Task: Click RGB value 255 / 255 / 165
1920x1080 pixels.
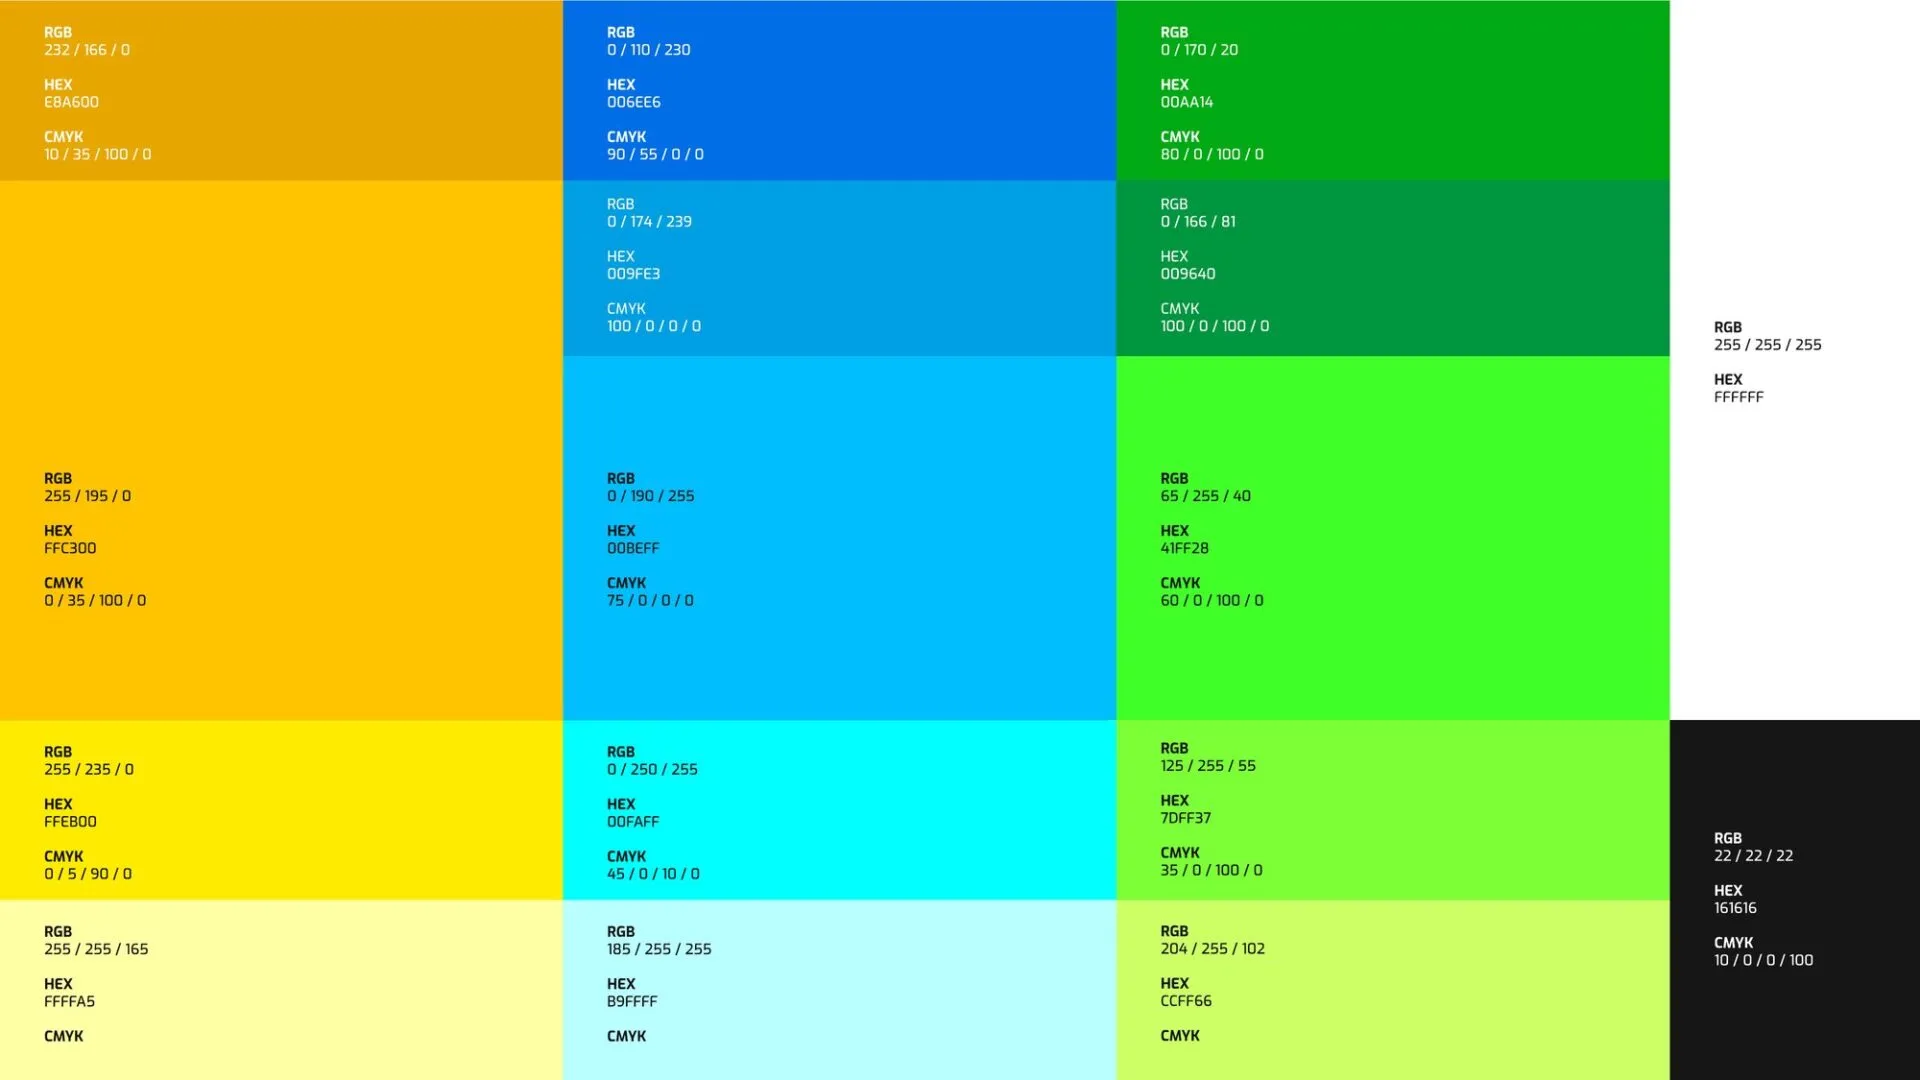Action: (96, 949)
